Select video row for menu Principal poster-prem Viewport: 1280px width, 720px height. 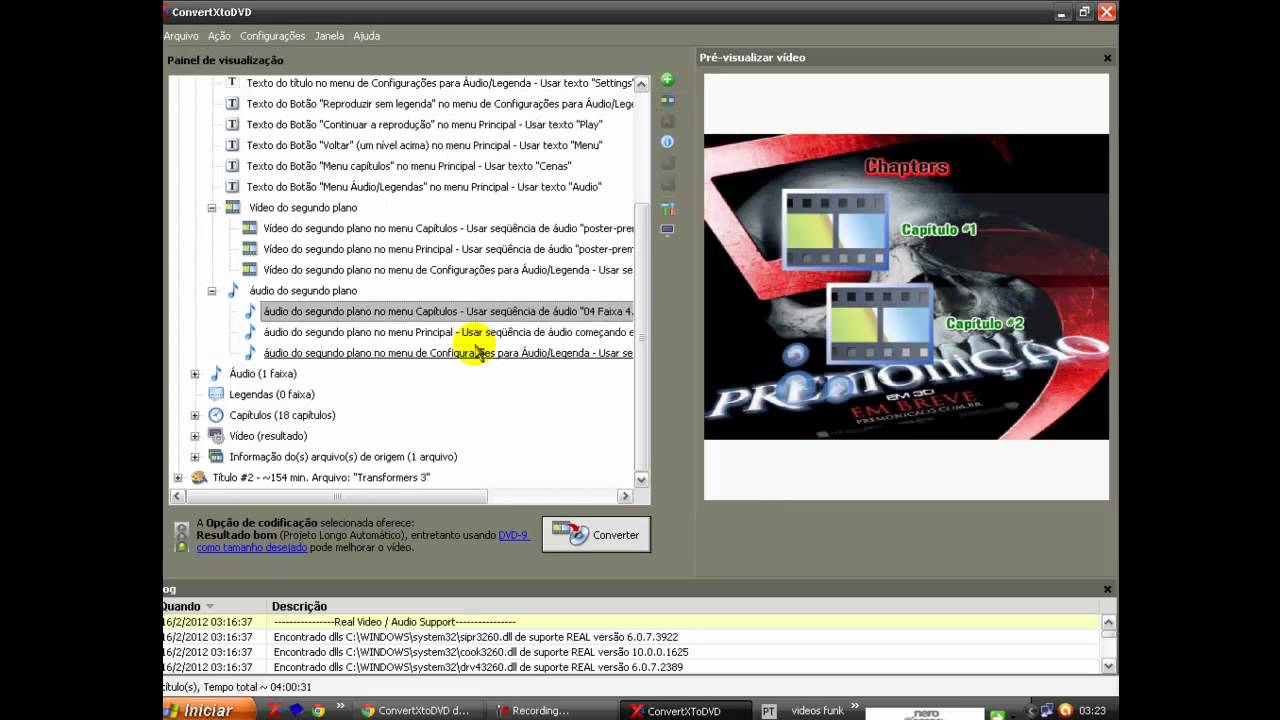447,249
